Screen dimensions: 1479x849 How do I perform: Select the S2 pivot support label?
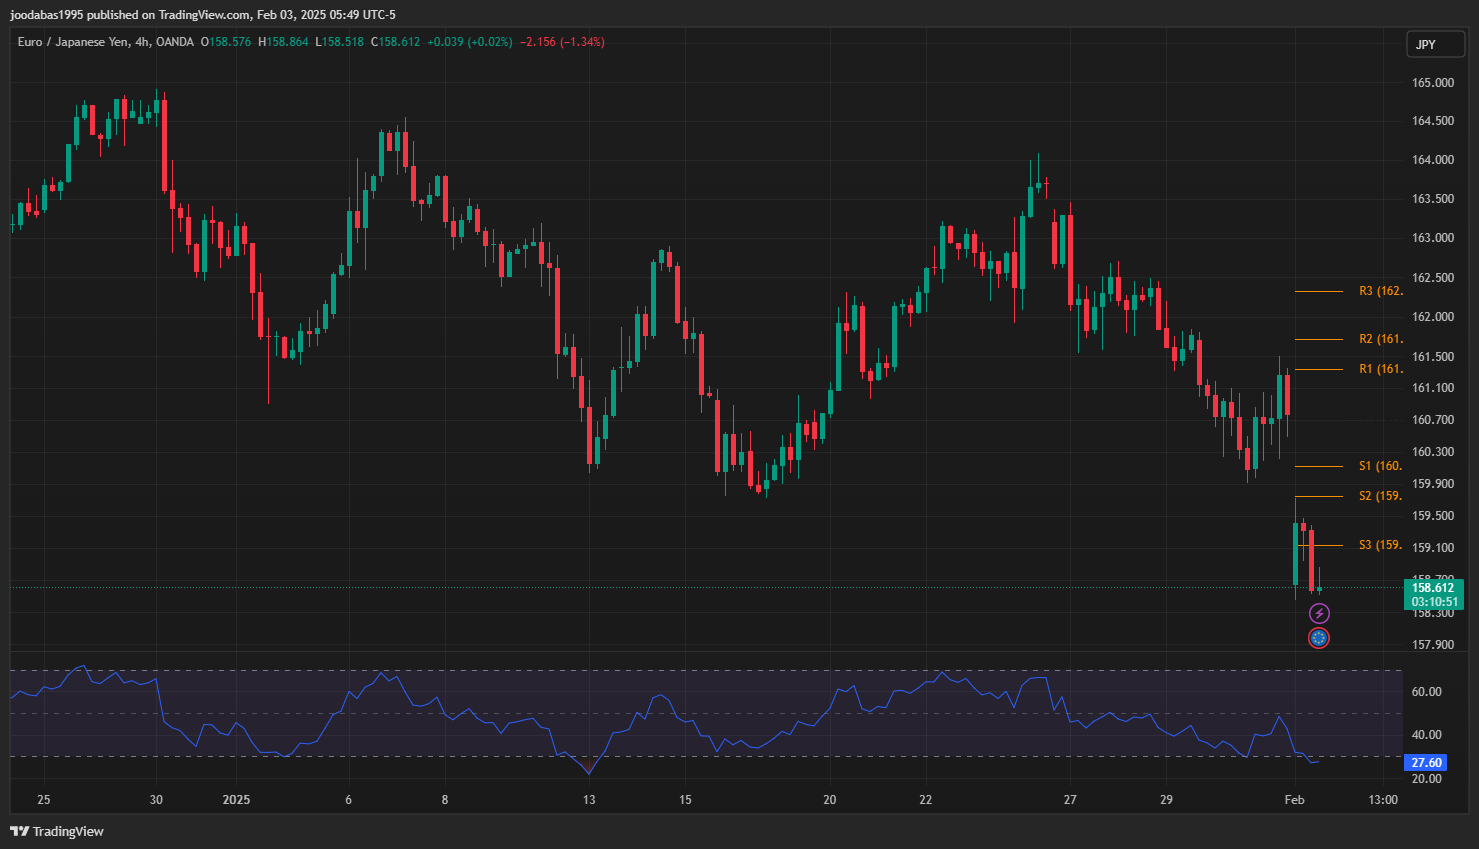click(1380, 496)
